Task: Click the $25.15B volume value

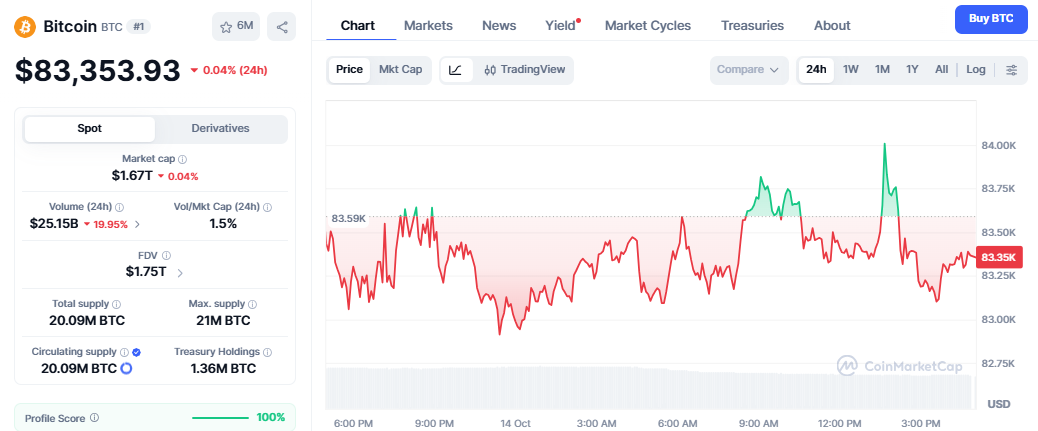Action: 54,224
